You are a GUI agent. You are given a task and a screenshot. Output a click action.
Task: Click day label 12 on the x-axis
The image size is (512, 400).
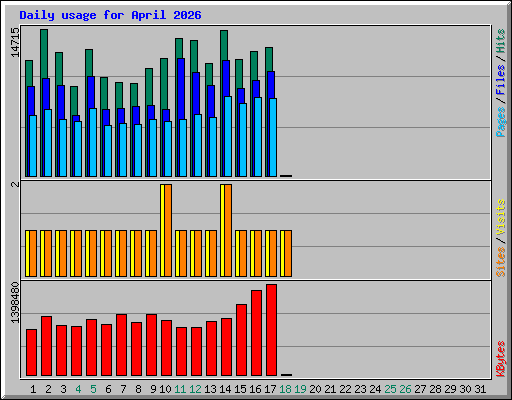195,389
